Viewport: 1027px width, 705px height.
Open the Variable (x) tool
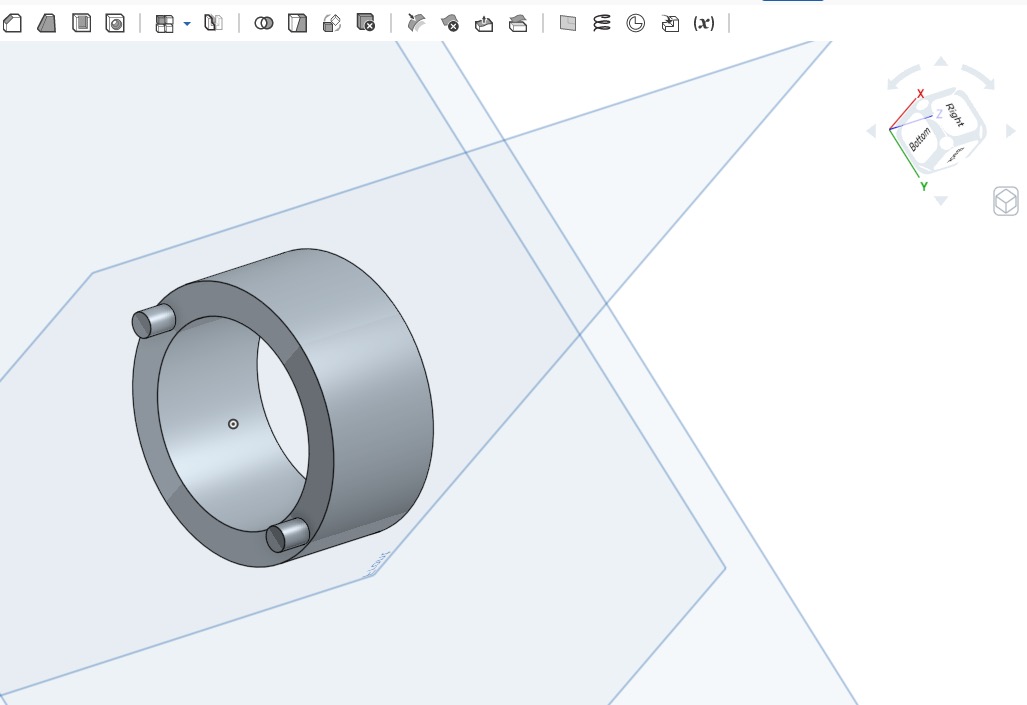click(x=704, y=23)
